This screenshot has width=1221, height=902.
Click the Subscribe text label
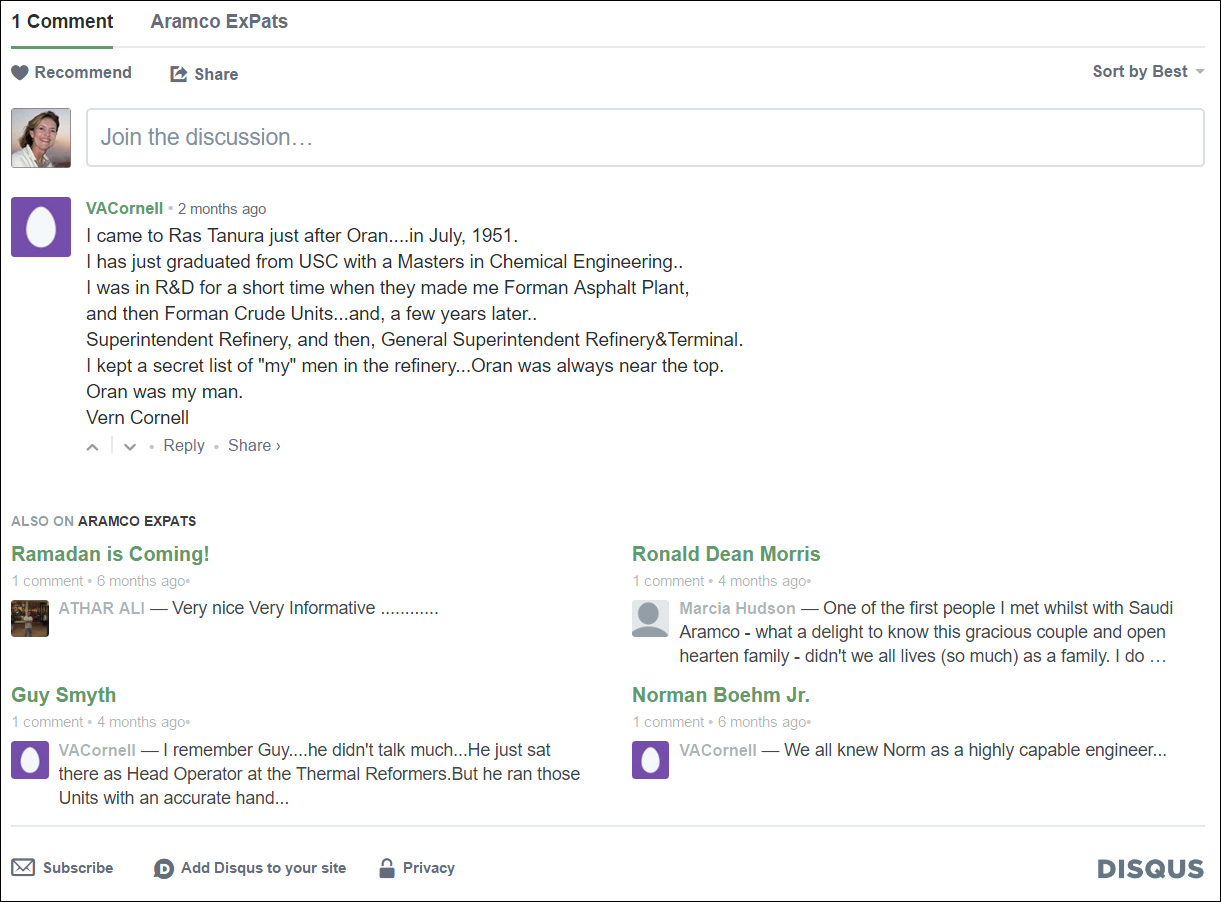tap(78, 868)
